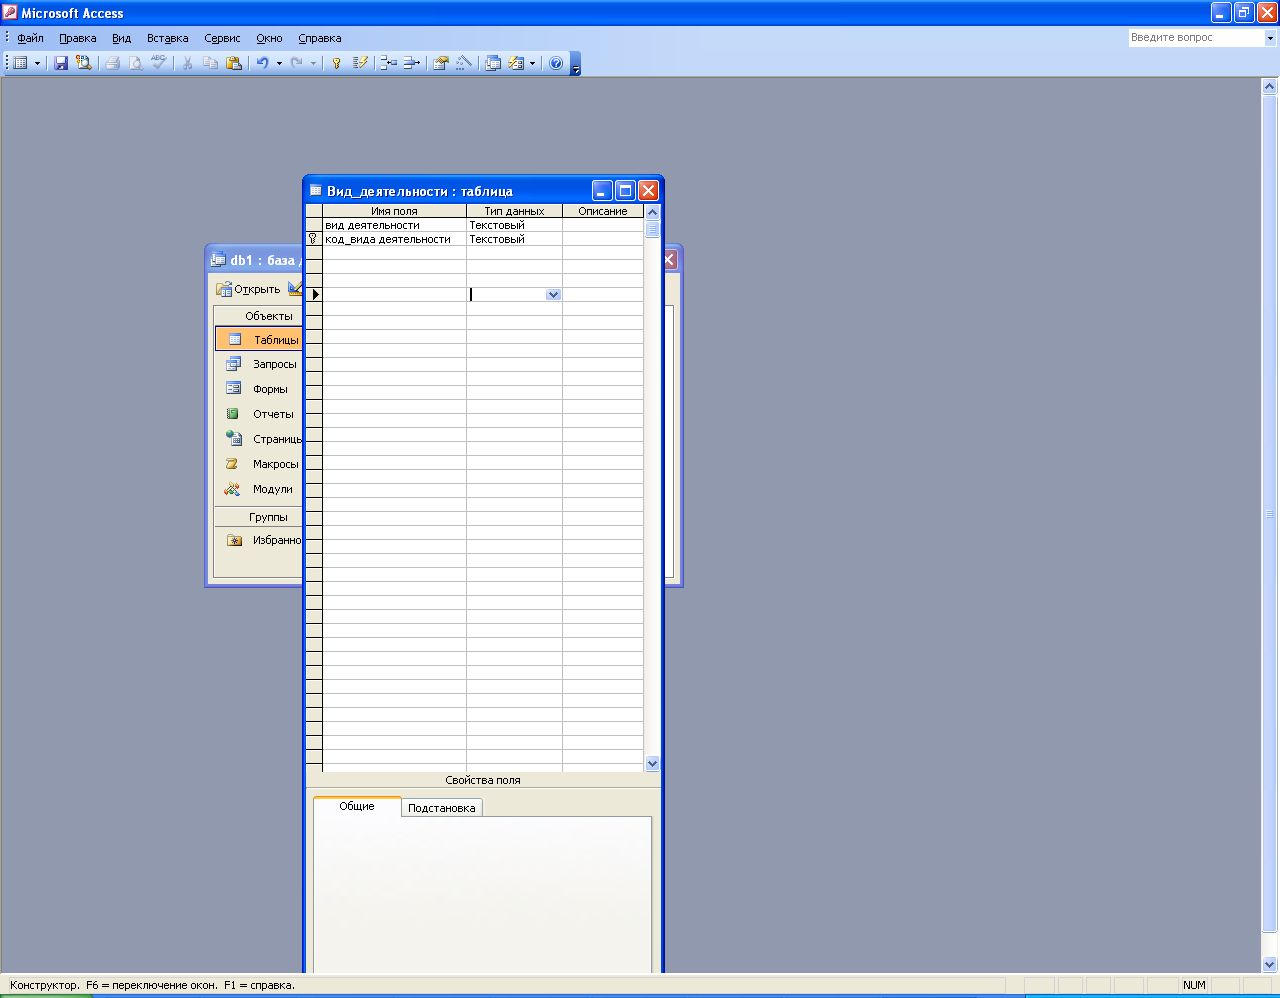Click the Primary Key toolbar icon

[337, 63]
